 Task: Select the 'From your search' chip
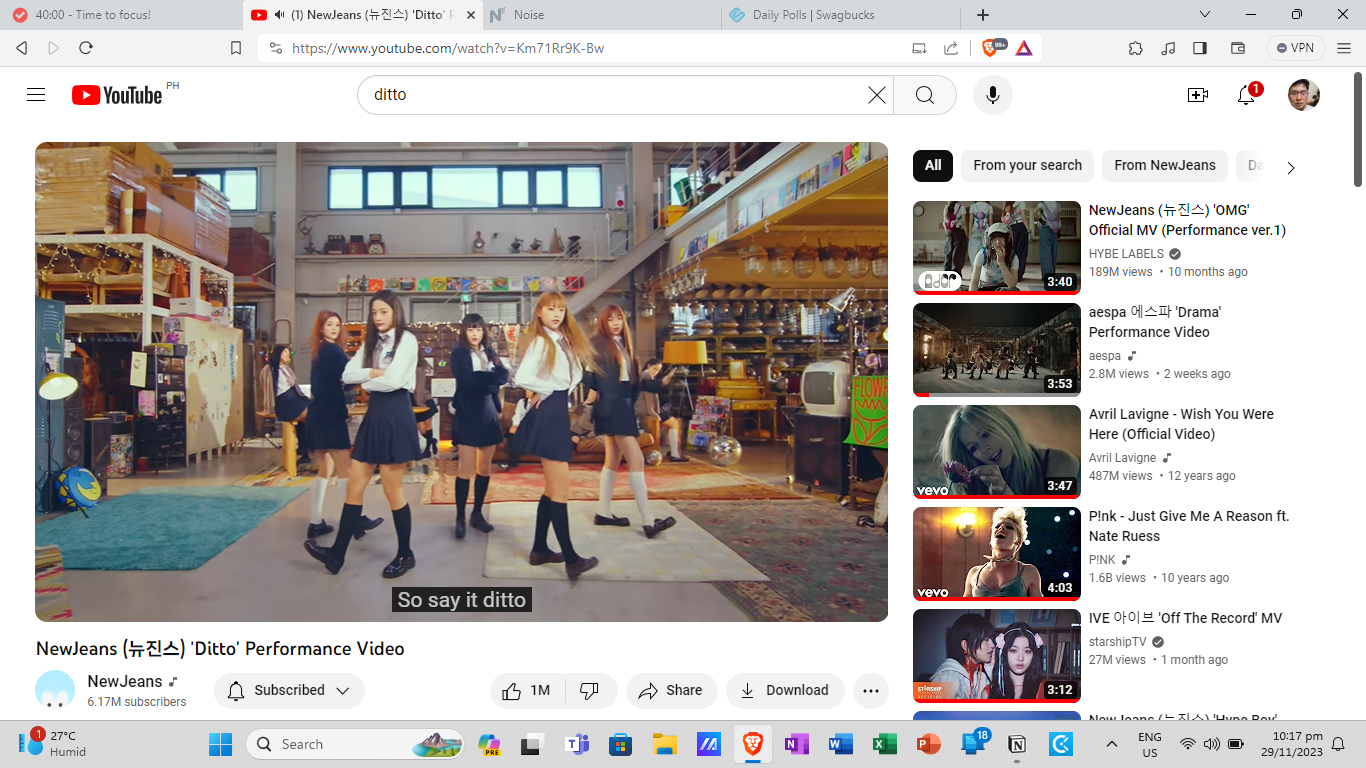tap(1027, 165)
